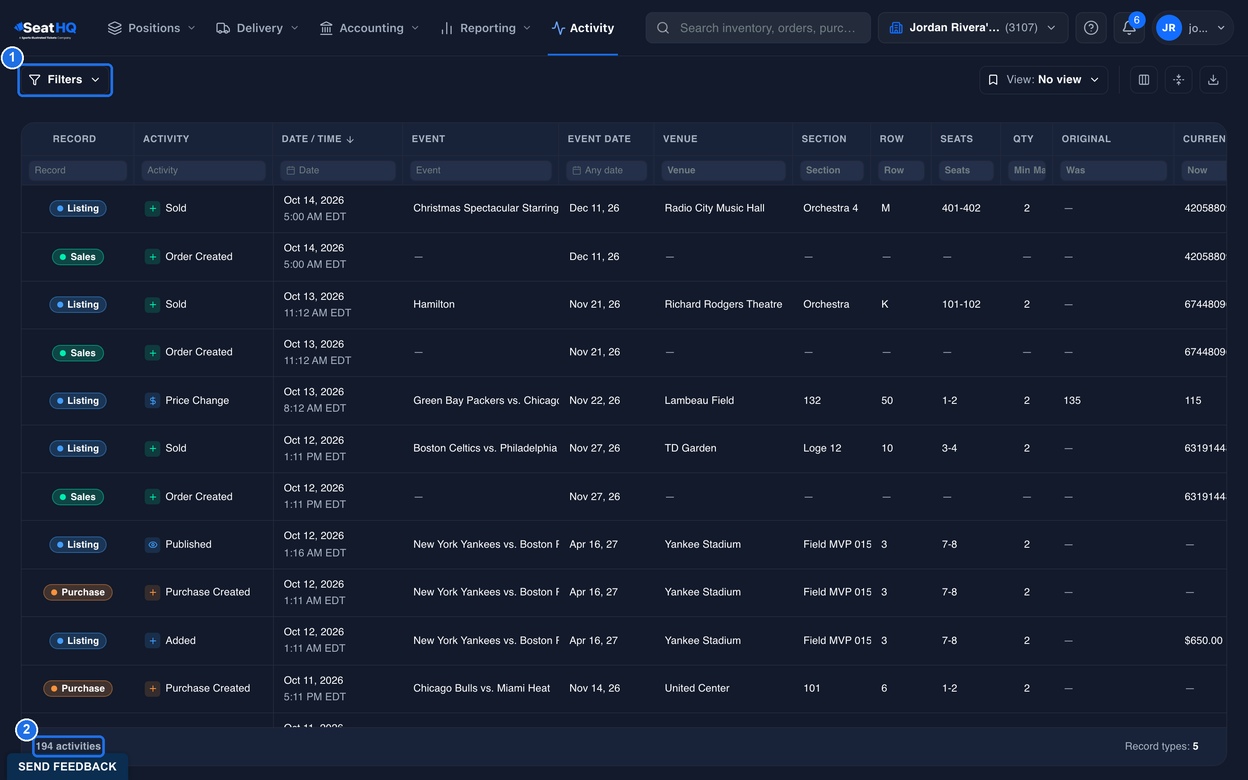Open the Activity tab
The image size is (1248, 780).
[583, 28]
